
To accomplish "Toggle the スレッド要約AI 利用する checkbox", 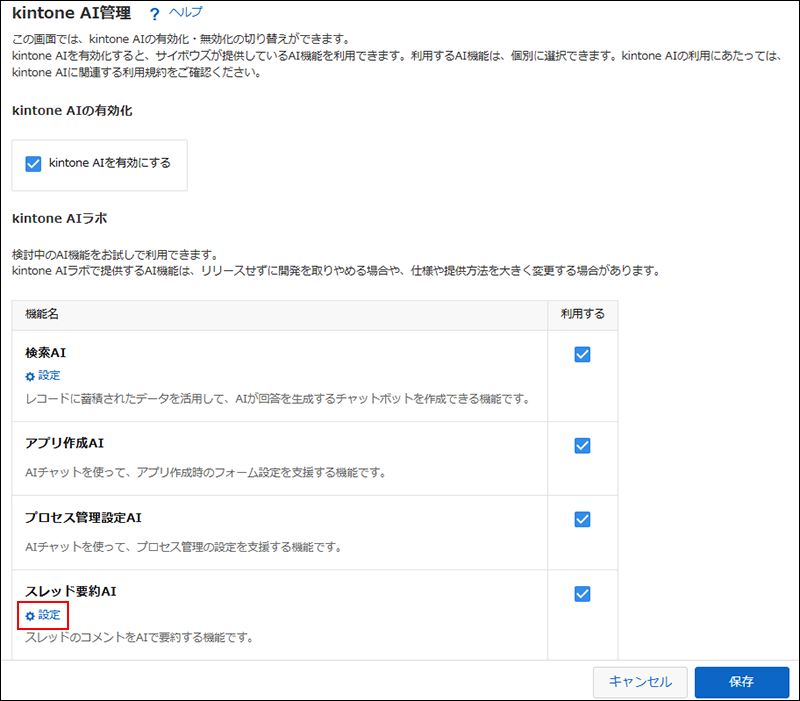I will (582, 593).
